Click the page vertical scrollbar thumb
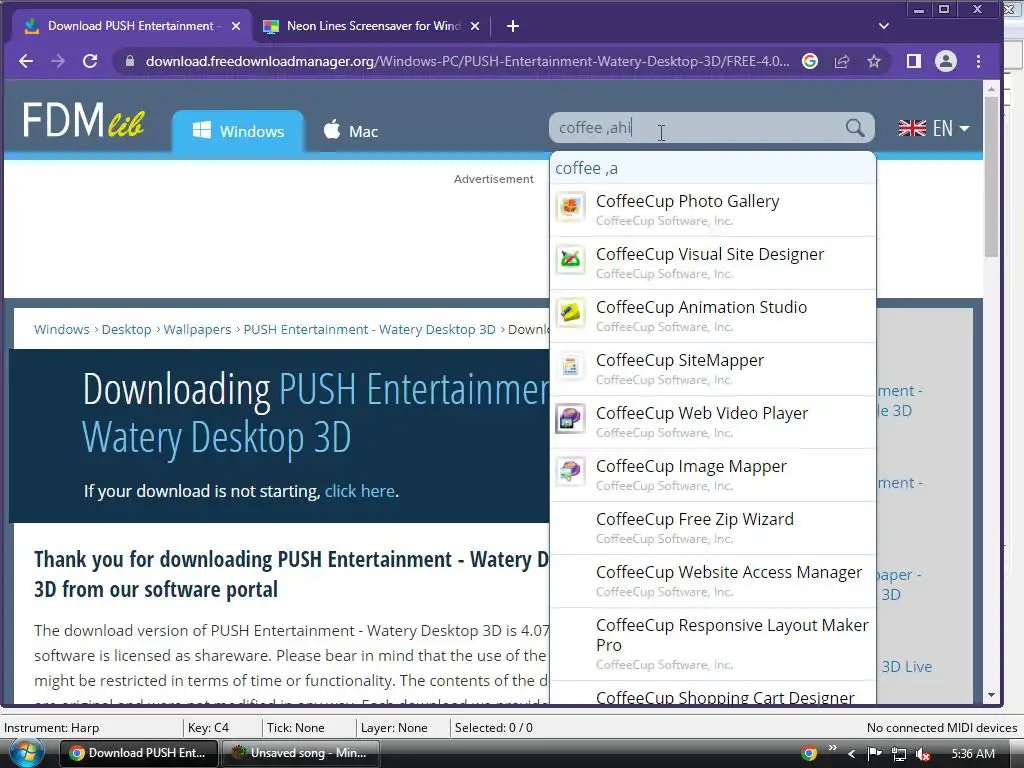Image resolution: width=1024 pixels, height=768 pixels. [991, 176]
